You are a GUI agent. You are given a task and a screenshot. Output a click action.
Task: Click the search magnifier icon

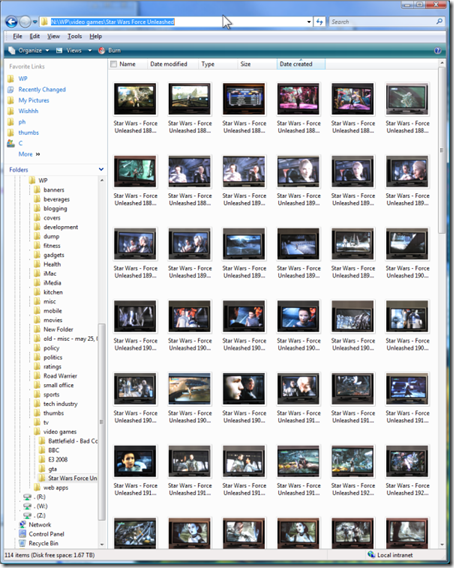(440, 21)
